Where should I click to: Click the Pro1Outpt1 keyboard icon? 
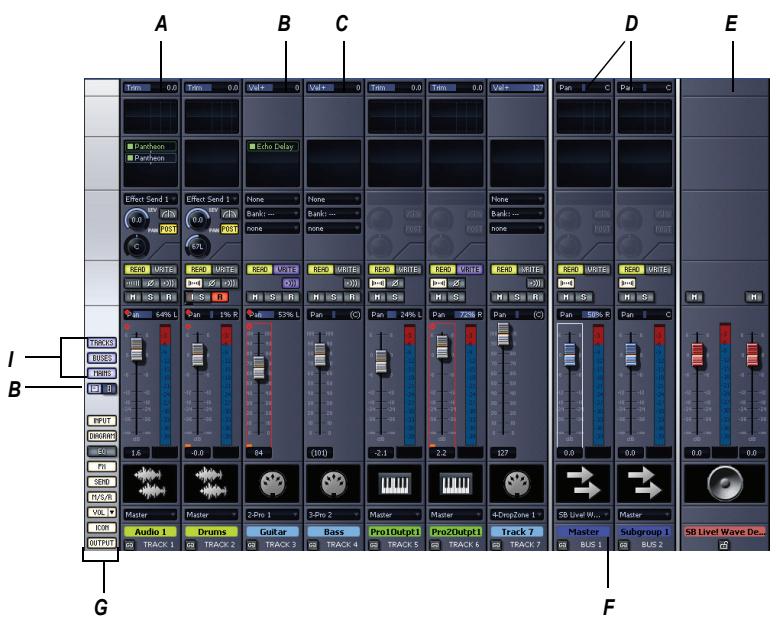394,483
